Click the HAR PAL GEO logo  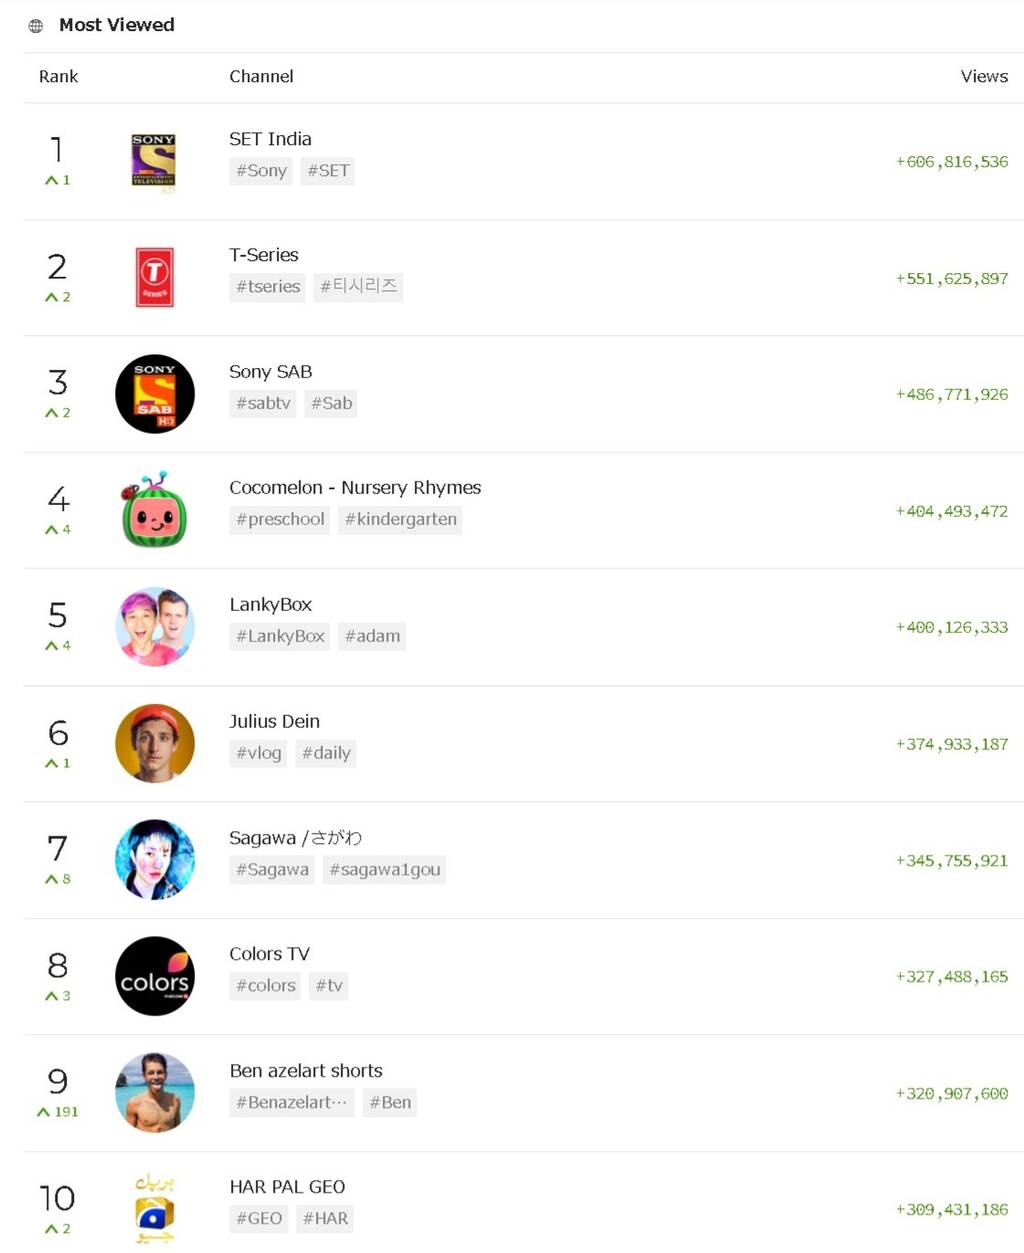154,1209
